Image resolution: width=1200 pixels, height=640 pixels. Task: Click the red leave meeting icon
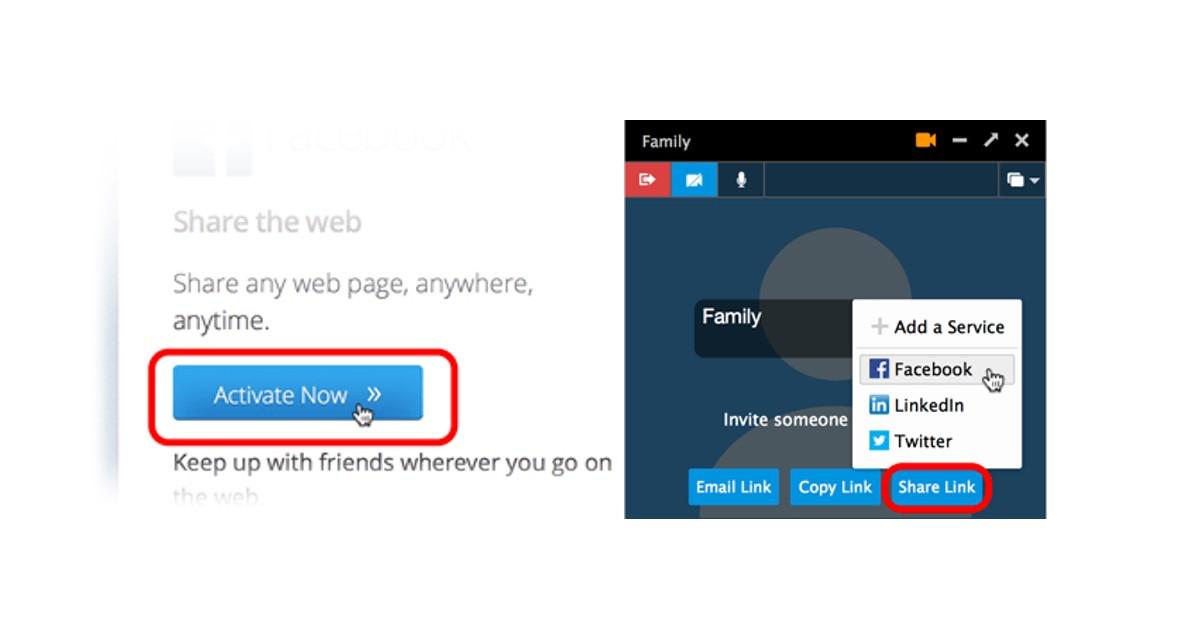[647, 180]
